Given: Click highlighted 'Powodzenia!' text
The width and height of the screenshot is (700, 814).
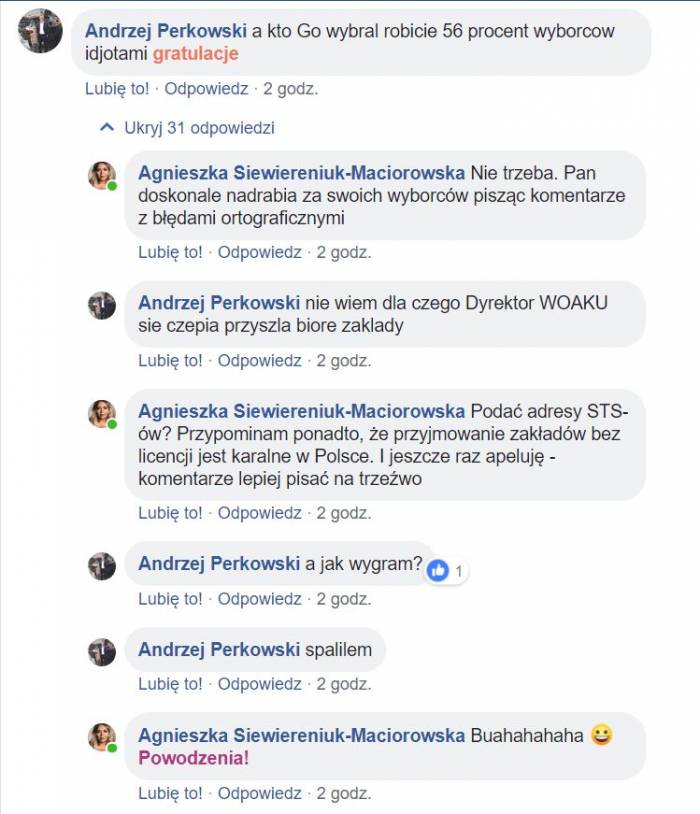Looking at the screenshot, I should click(x=194, y=758).
